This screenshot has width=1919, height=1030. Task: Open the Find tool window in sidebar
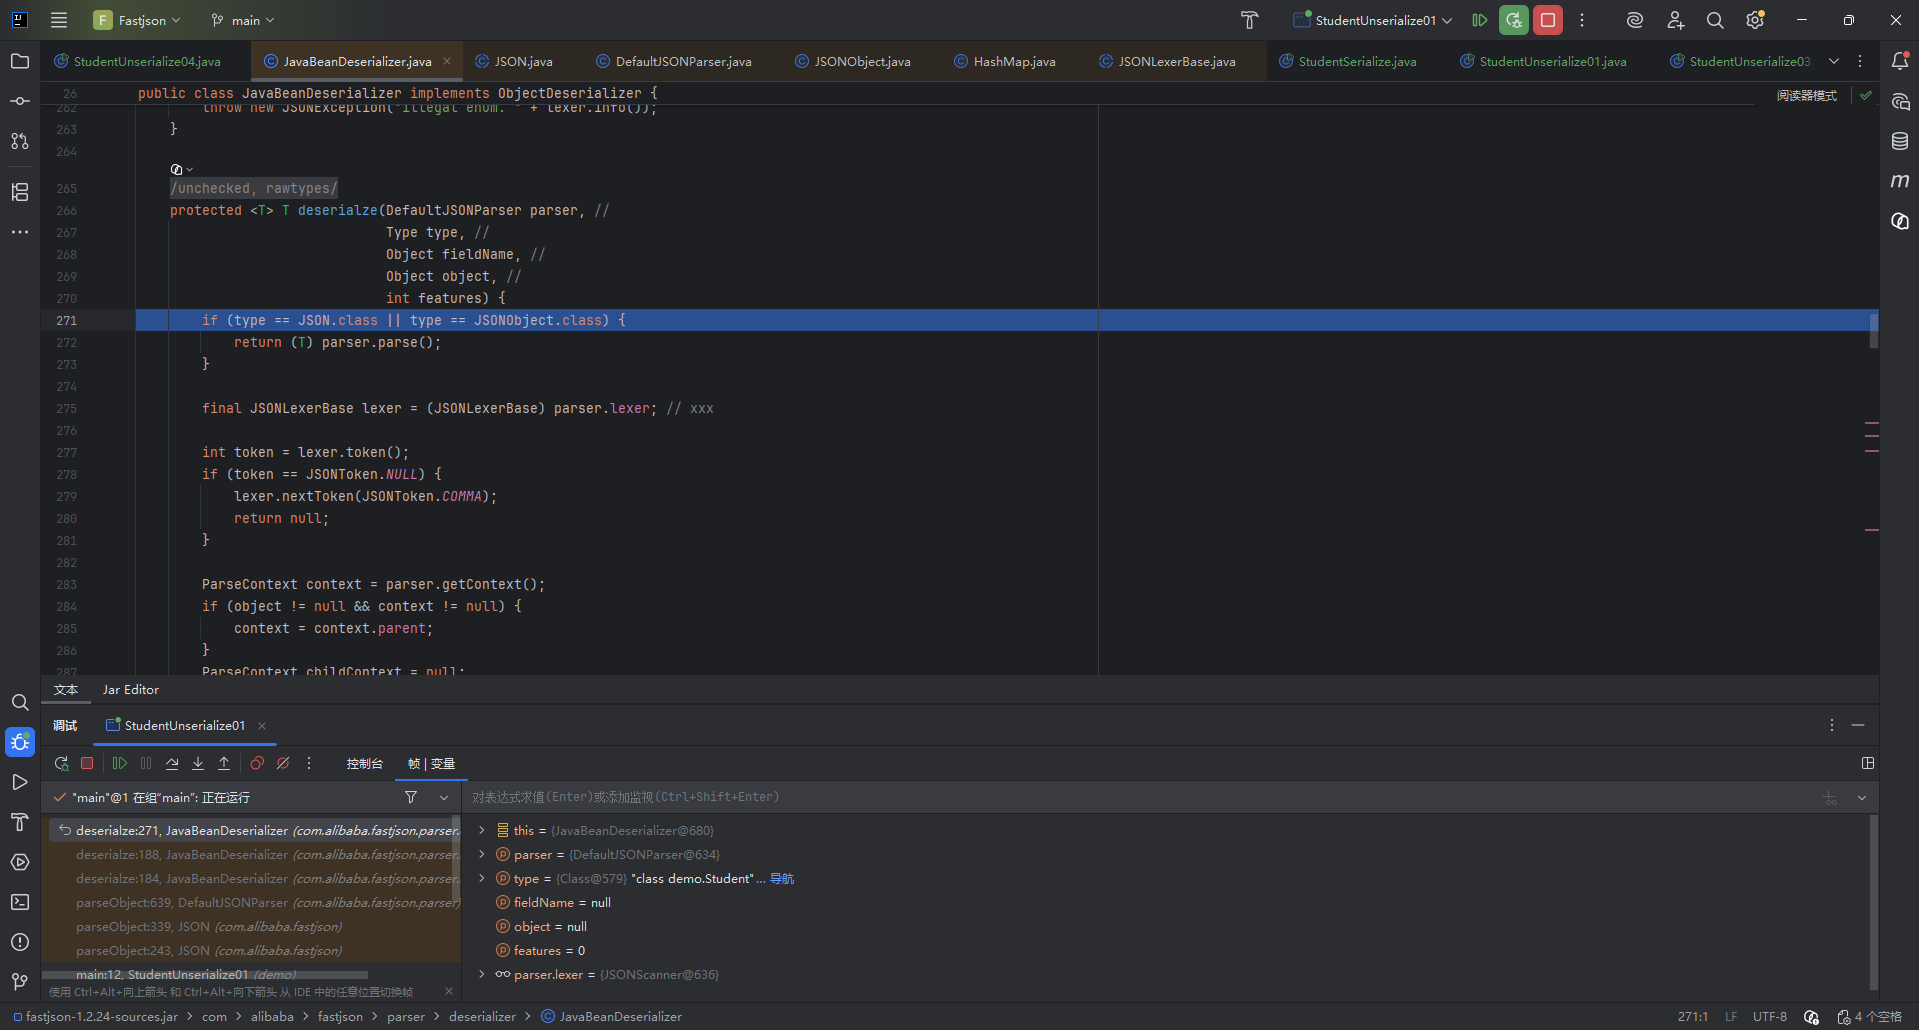[20, 702]
